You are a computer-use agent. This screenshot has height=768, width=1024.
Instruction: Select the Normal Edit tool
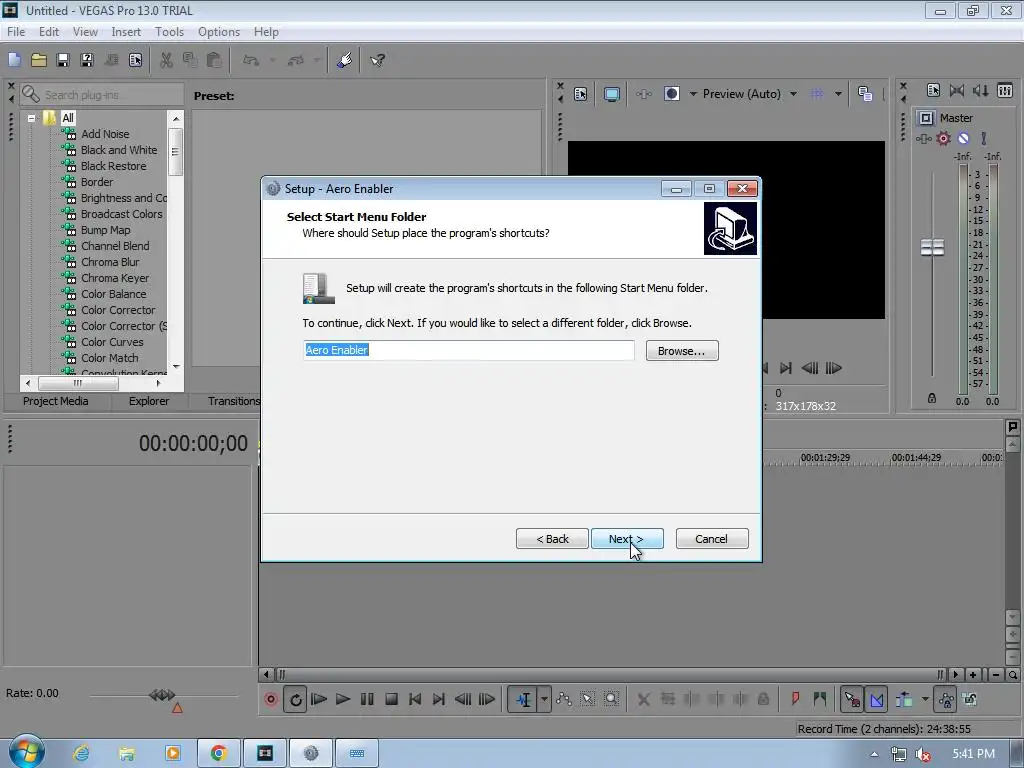click(523, 699)
